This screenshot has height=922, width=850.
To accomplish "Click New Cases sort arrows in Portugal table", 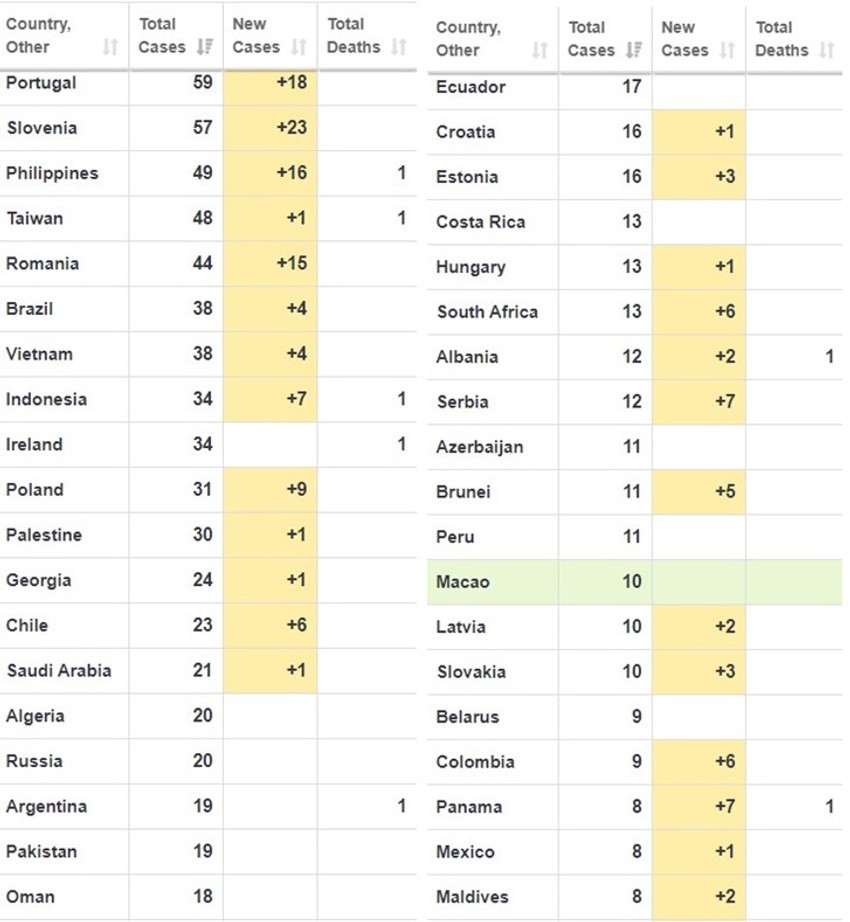I will pos(298,47).
